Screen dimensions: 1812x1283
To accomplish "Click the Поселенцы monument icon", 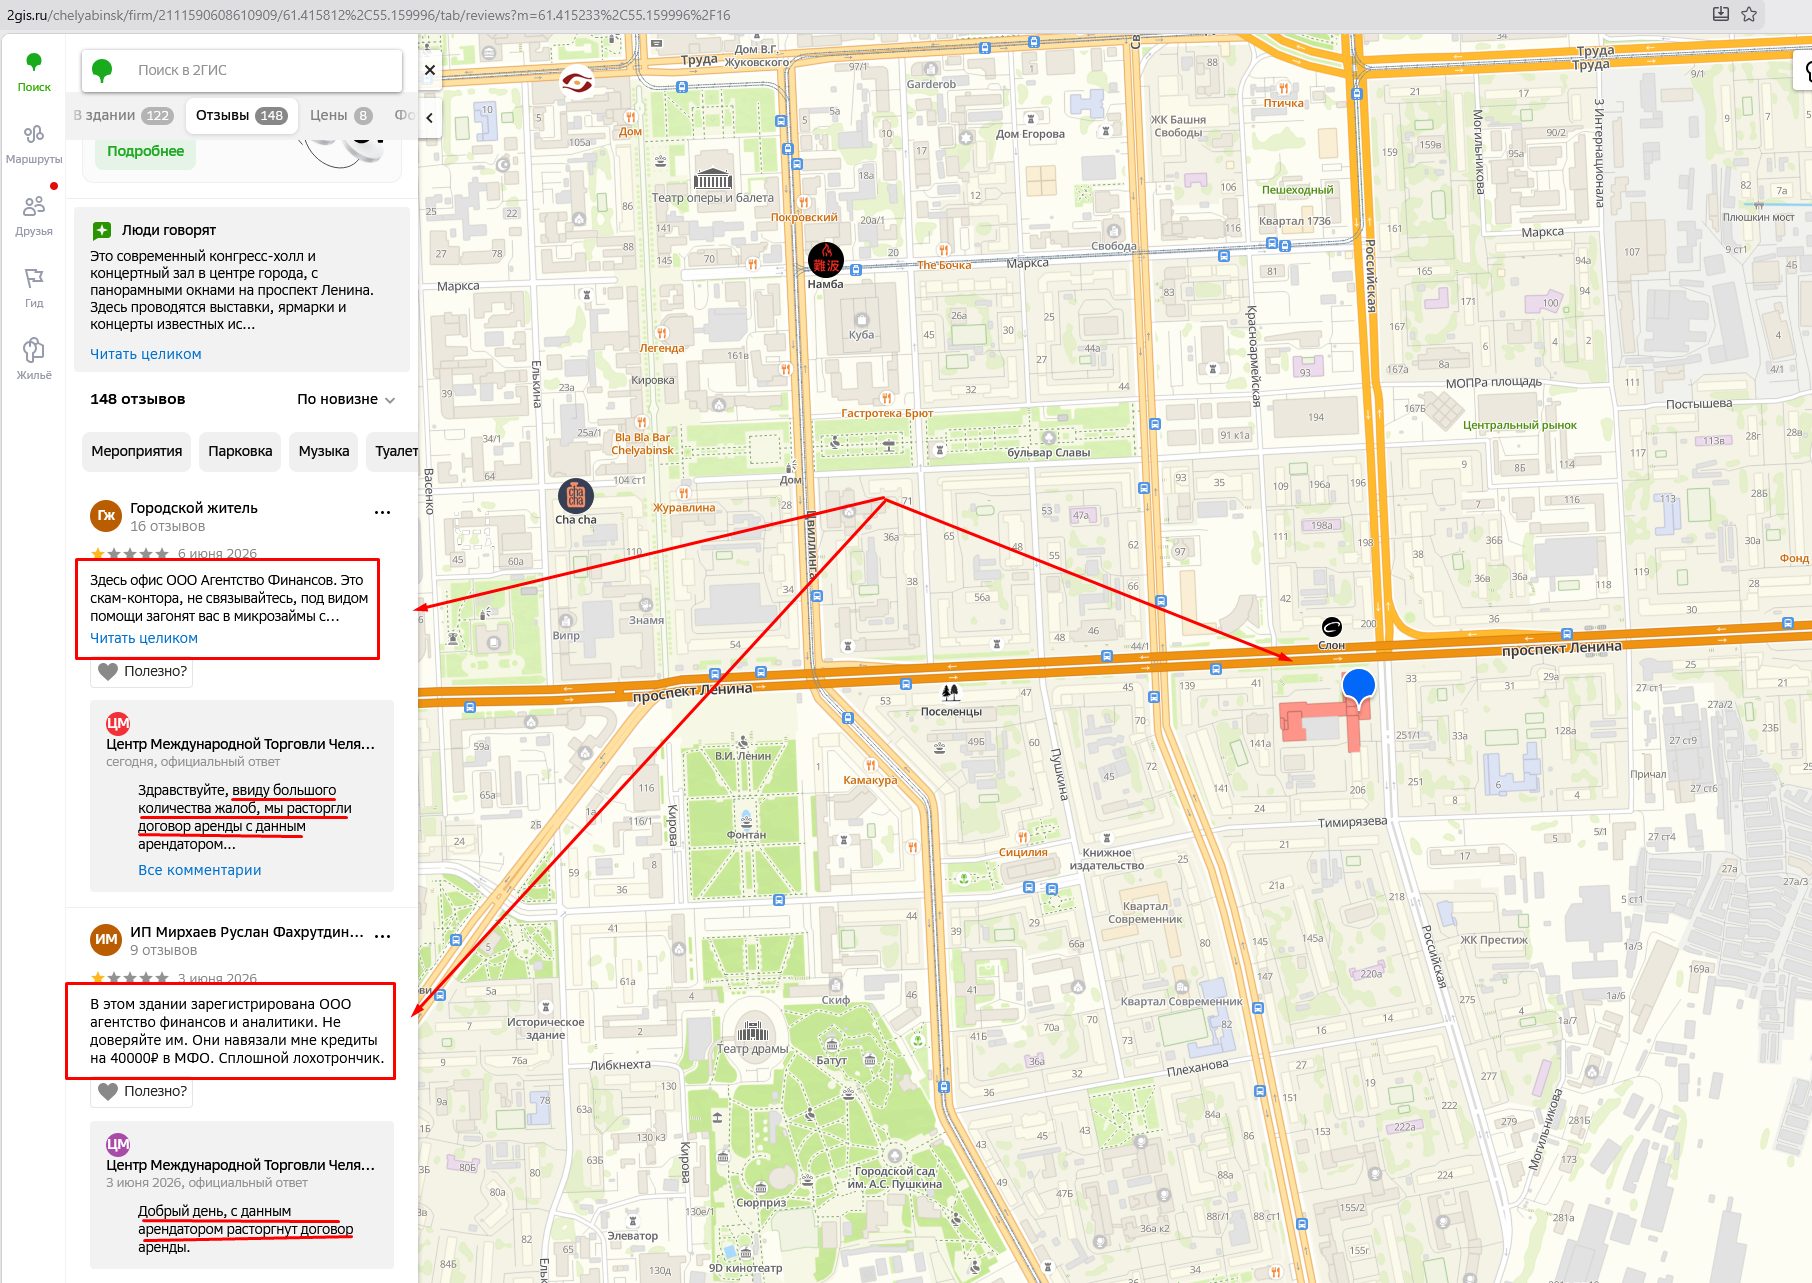I will click(951, 692).
